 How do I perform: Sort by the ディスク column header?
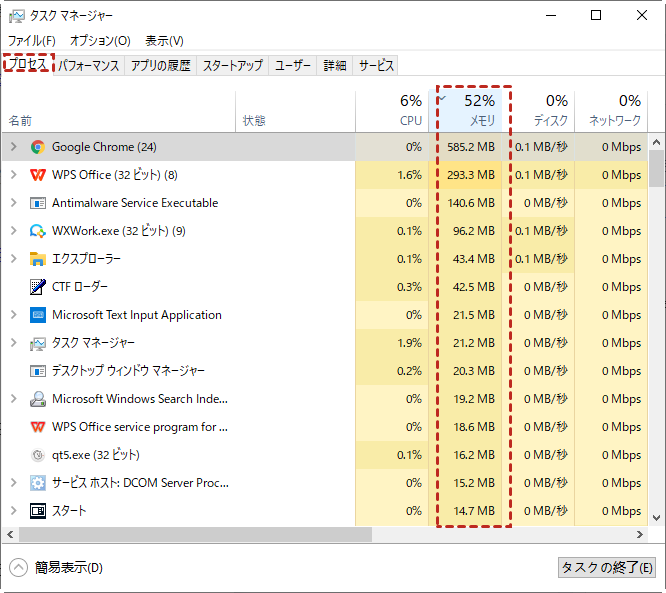pyautogui.click(x=538, y=111)
